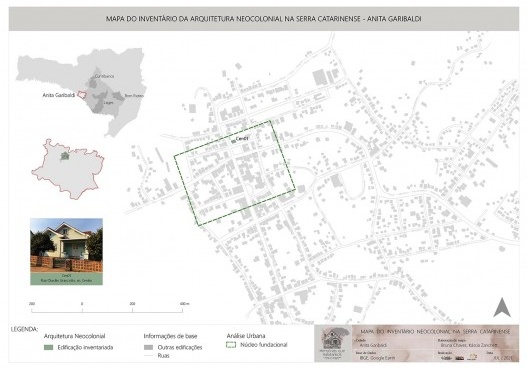Screen dimensions: 528x368
Task: Click the Anita Garibaldi label on inset map
Action: 59,95
